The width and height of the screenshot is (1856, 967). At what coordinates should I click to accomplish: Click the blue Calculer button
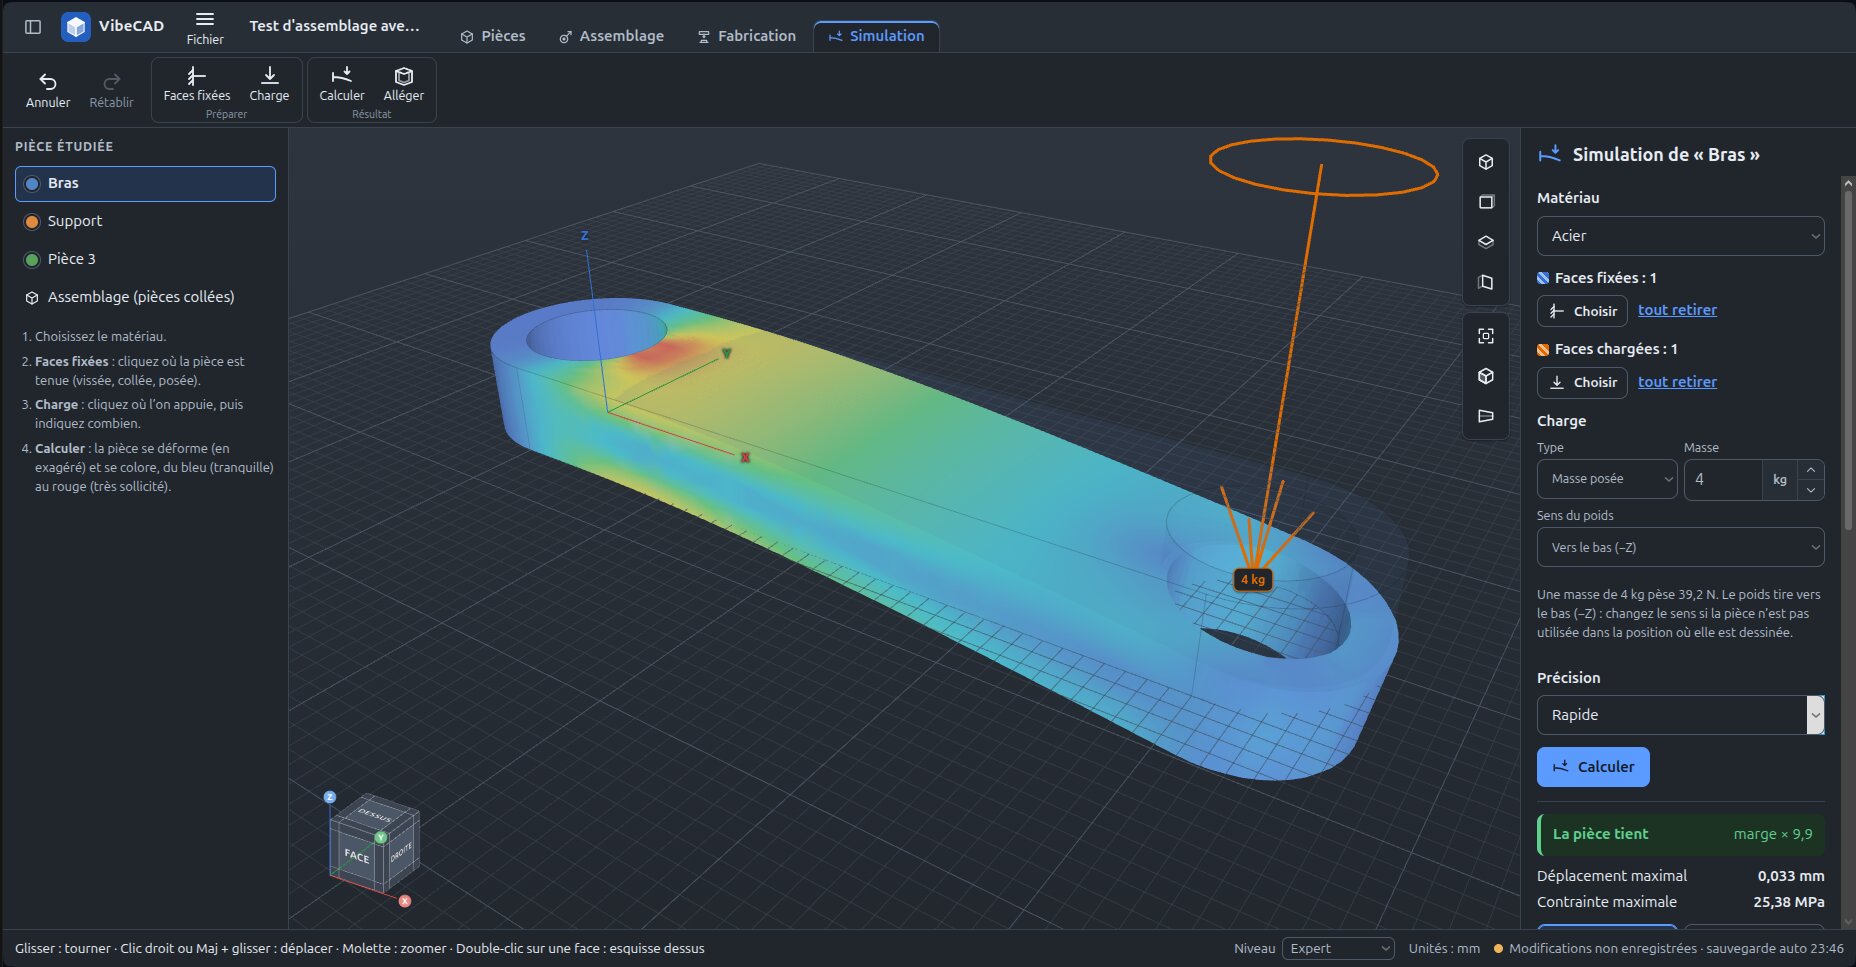click(1593, 767)
